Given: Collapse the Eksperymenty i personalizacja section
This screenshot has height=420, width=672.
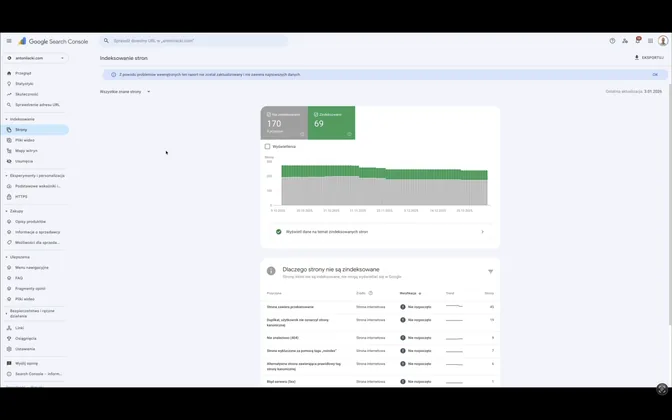Looking at the screenshot, I should [x=35, y=176].
